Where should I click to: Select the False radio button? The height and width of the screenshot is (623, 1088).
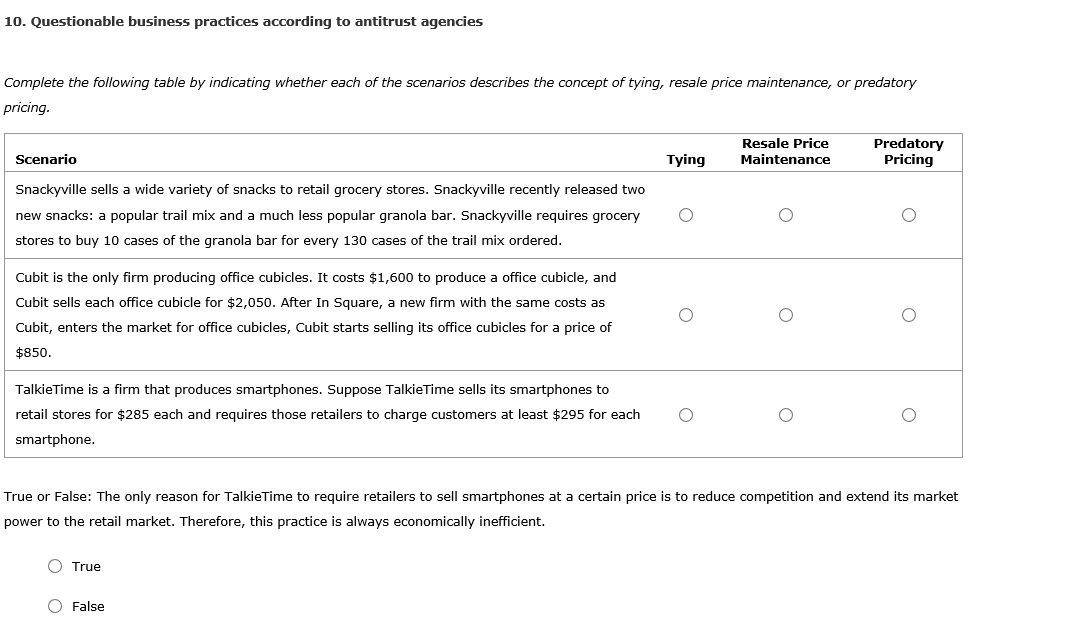(x=56, y=606)
